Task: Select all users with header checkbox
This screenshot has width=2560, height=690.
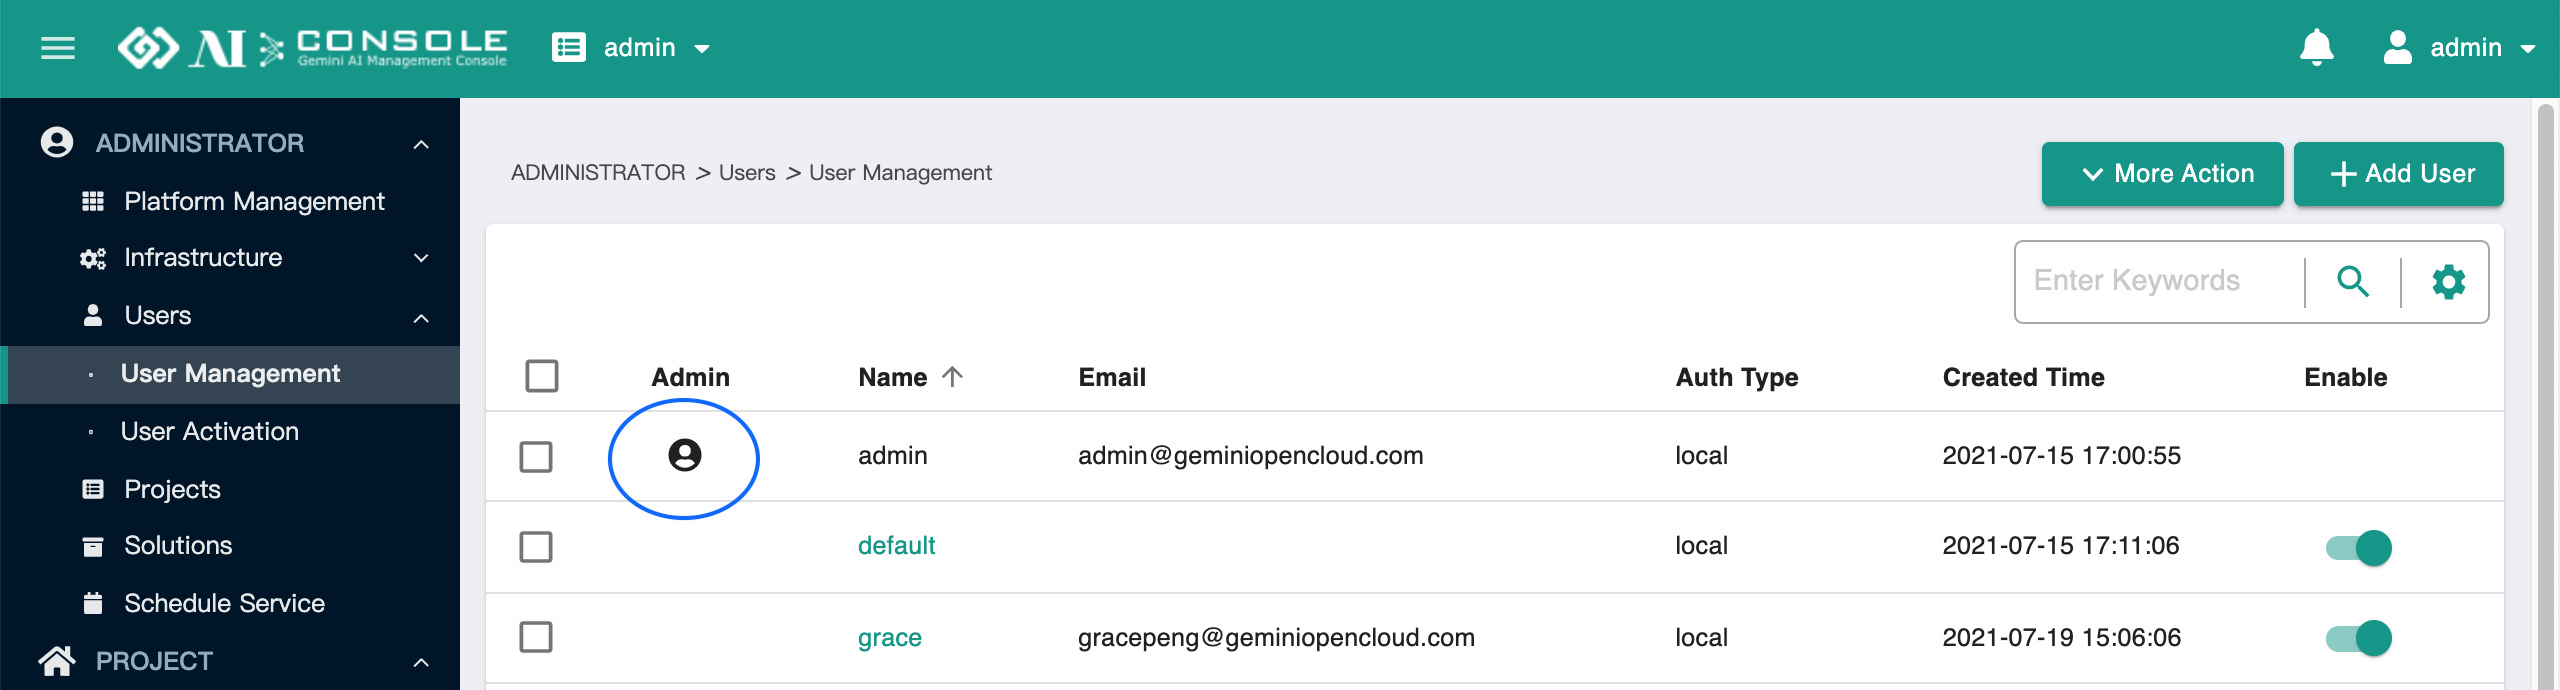Action: pyautogui.click(x=542, y=376)
